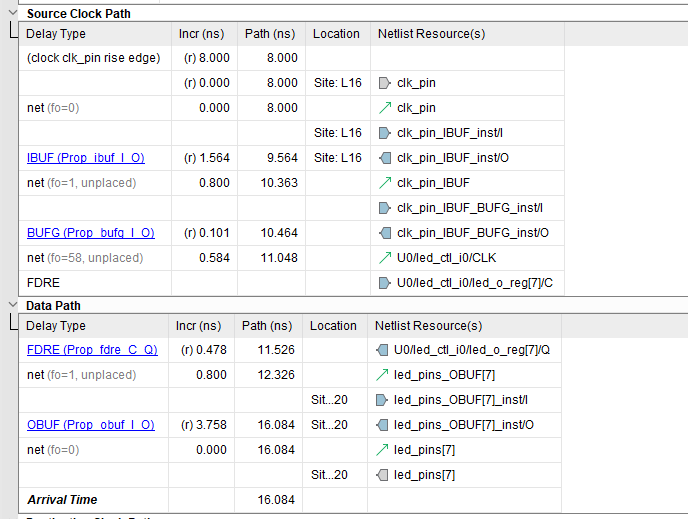Image resolution: width=688 pixels, height=519 pixels.
Task: Click the 'led_pins_OBUF[7]_inst/O' resource name
Action: [x=464, y=425]
